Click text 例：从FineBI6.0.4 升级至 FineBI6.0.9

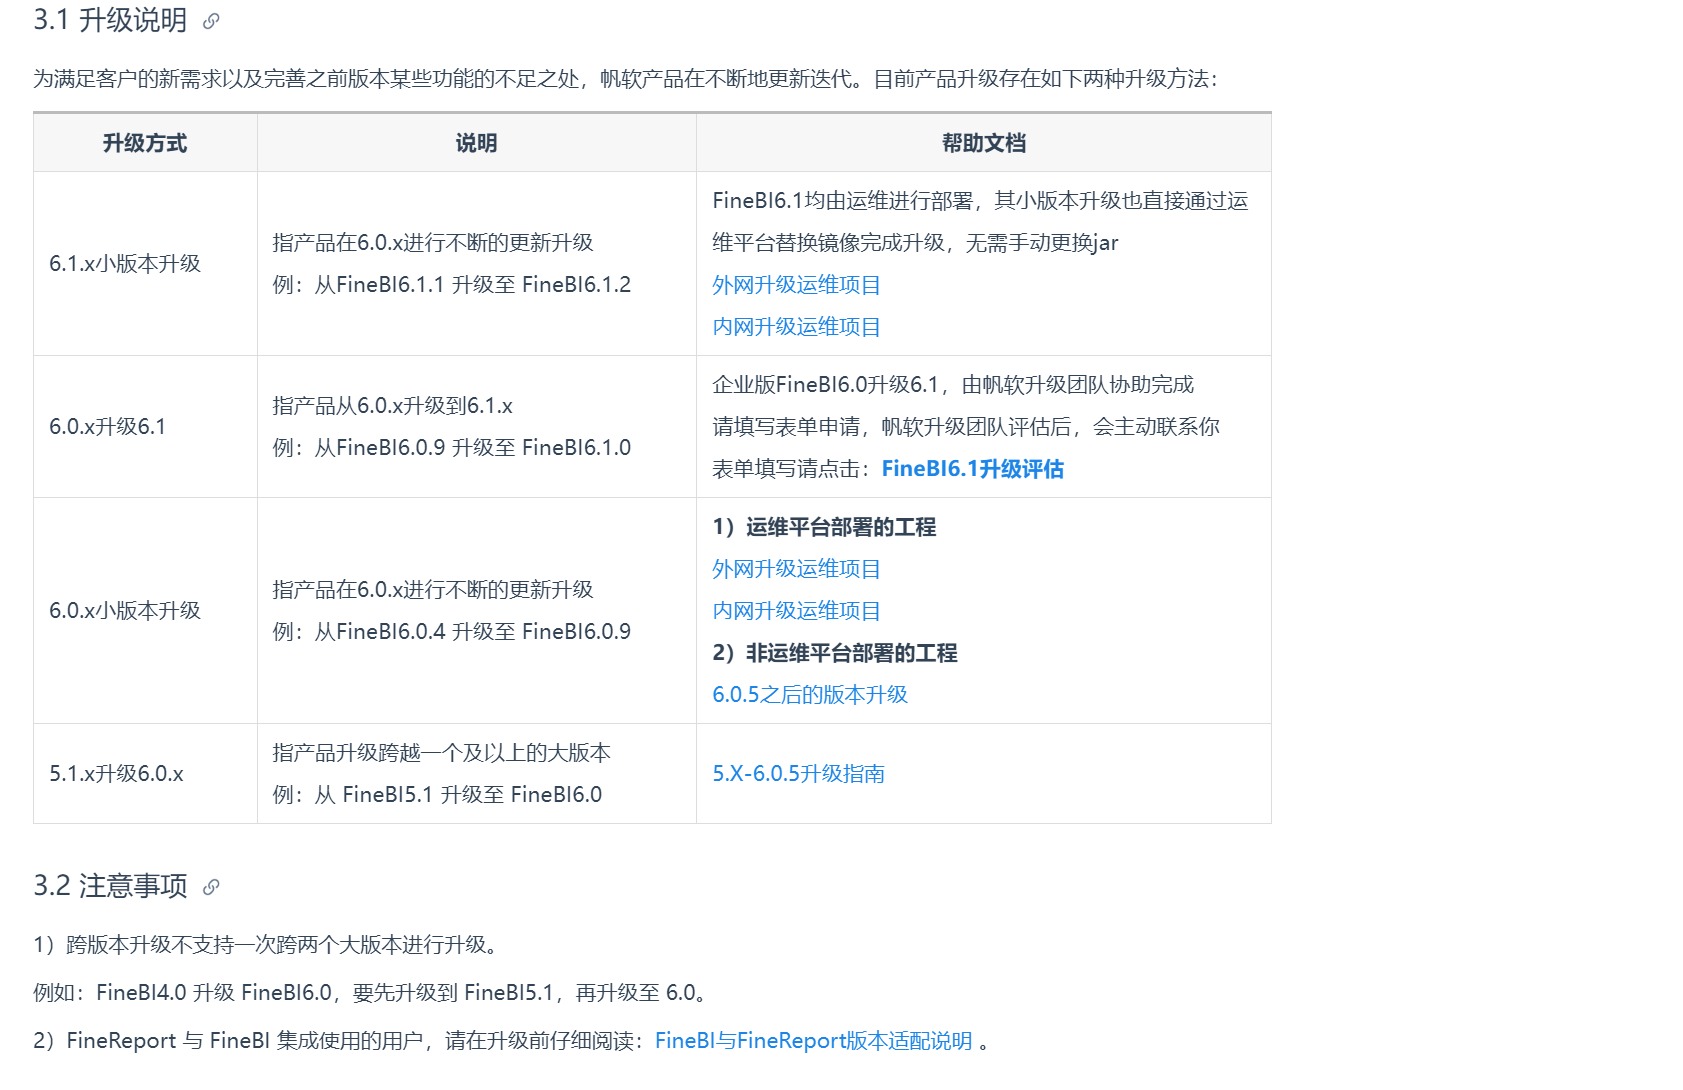tap(452, 632)
